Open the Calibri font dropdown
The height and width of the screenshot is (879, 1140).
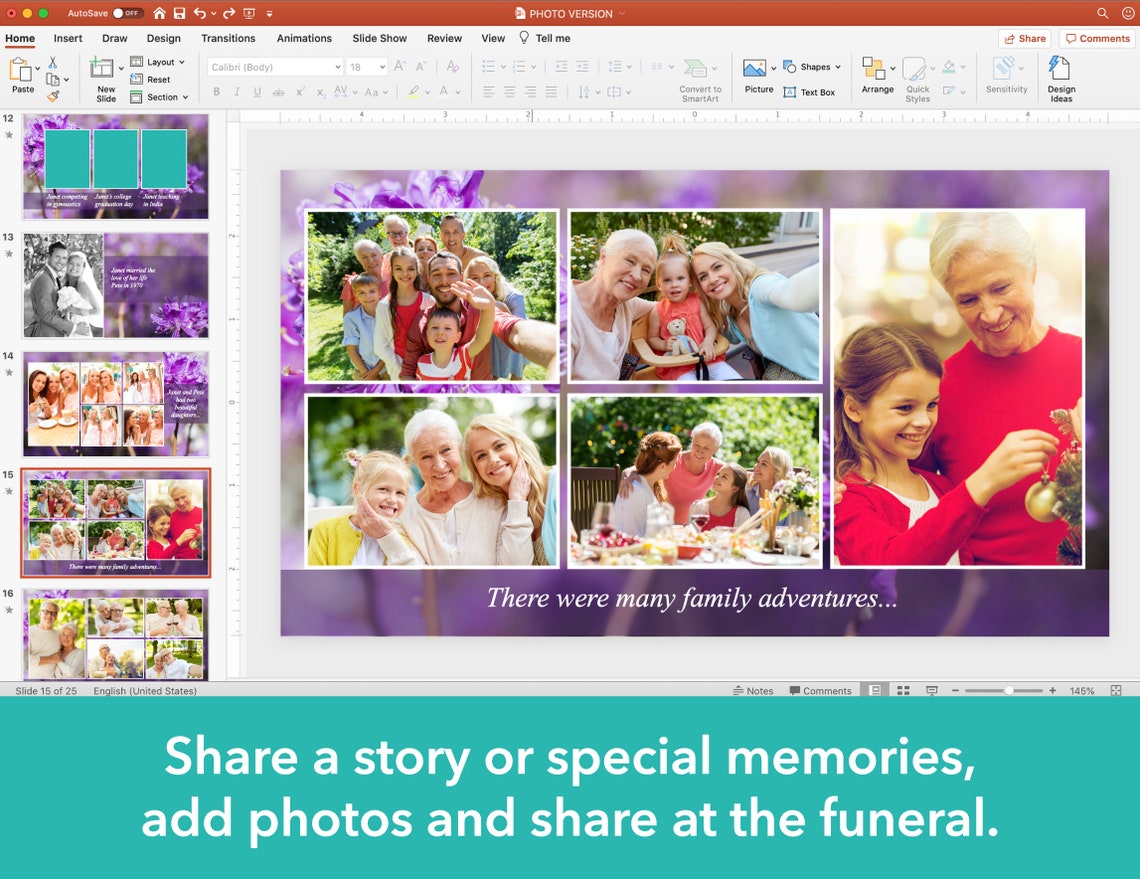coord(273,66)
